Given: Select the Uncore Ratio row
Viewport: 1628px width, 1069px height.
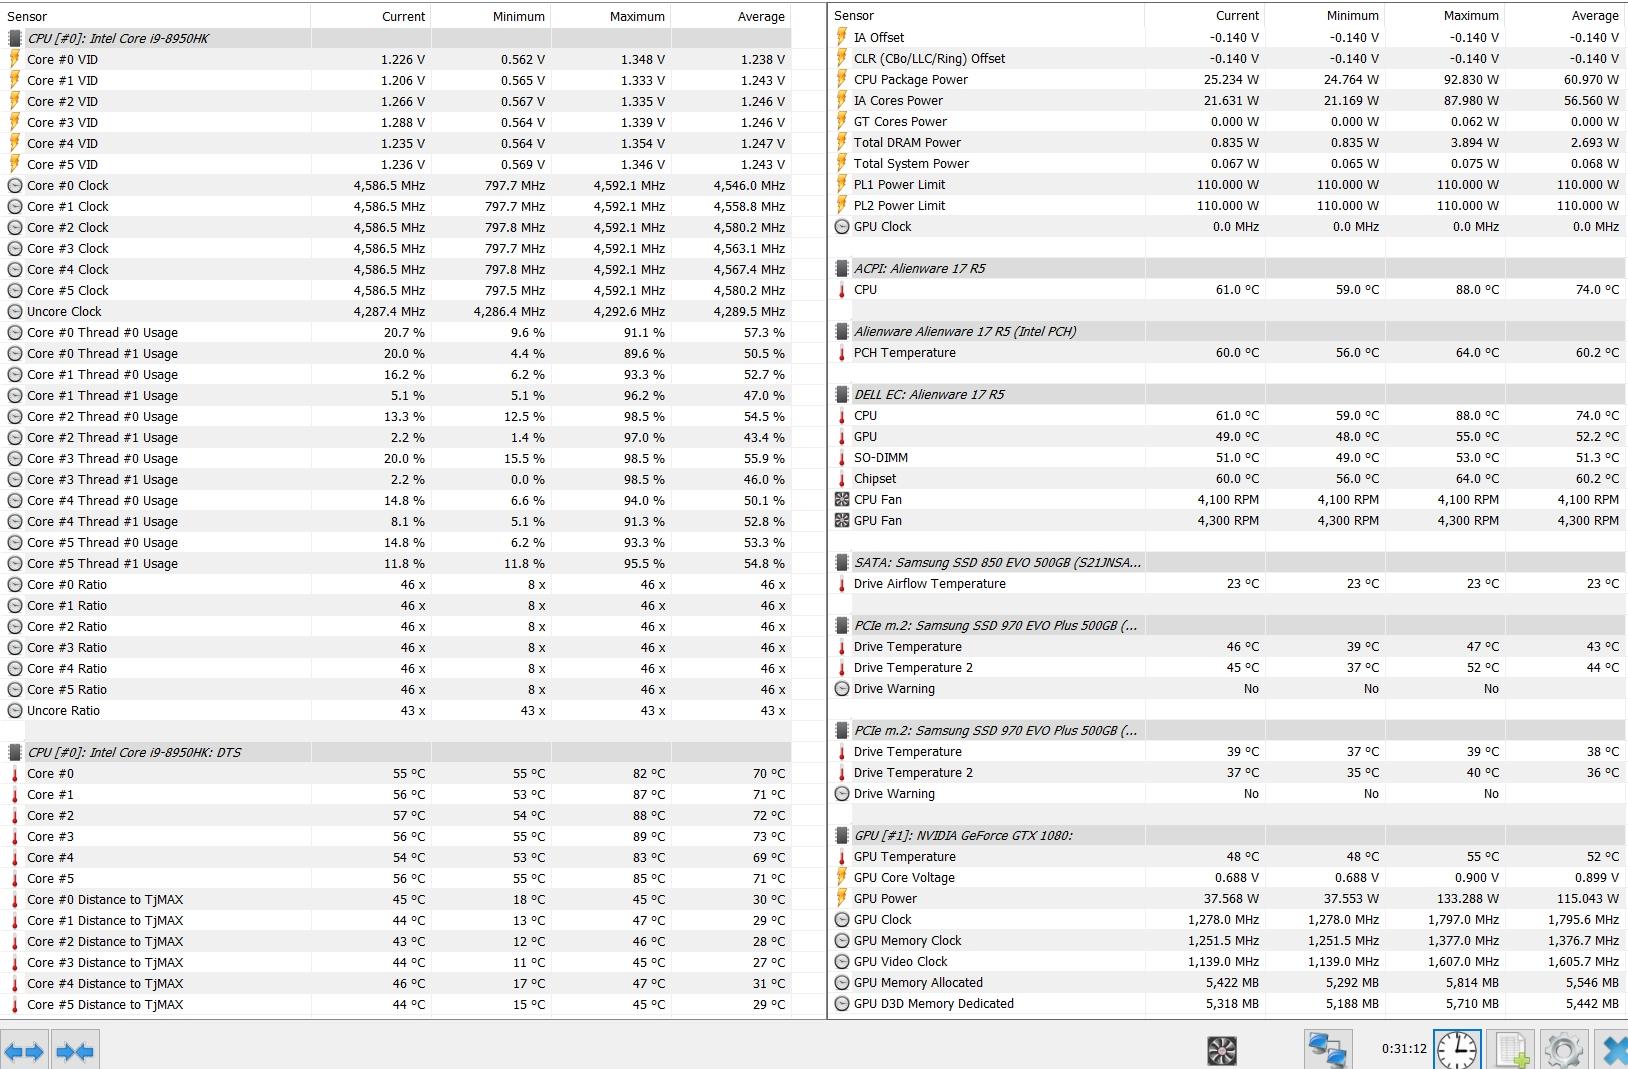Looking at the screenshot, I should tap(63, 711).
